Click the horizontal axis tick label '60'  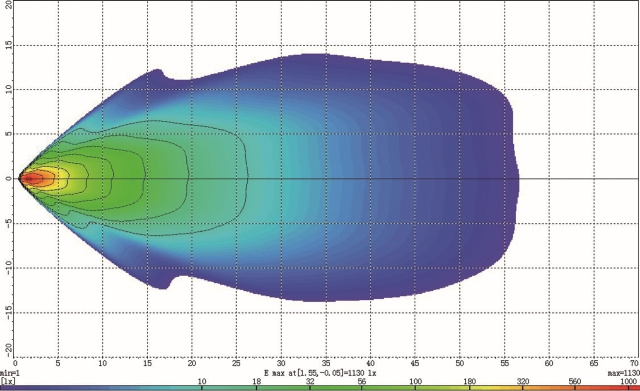(x=549, y=363)
